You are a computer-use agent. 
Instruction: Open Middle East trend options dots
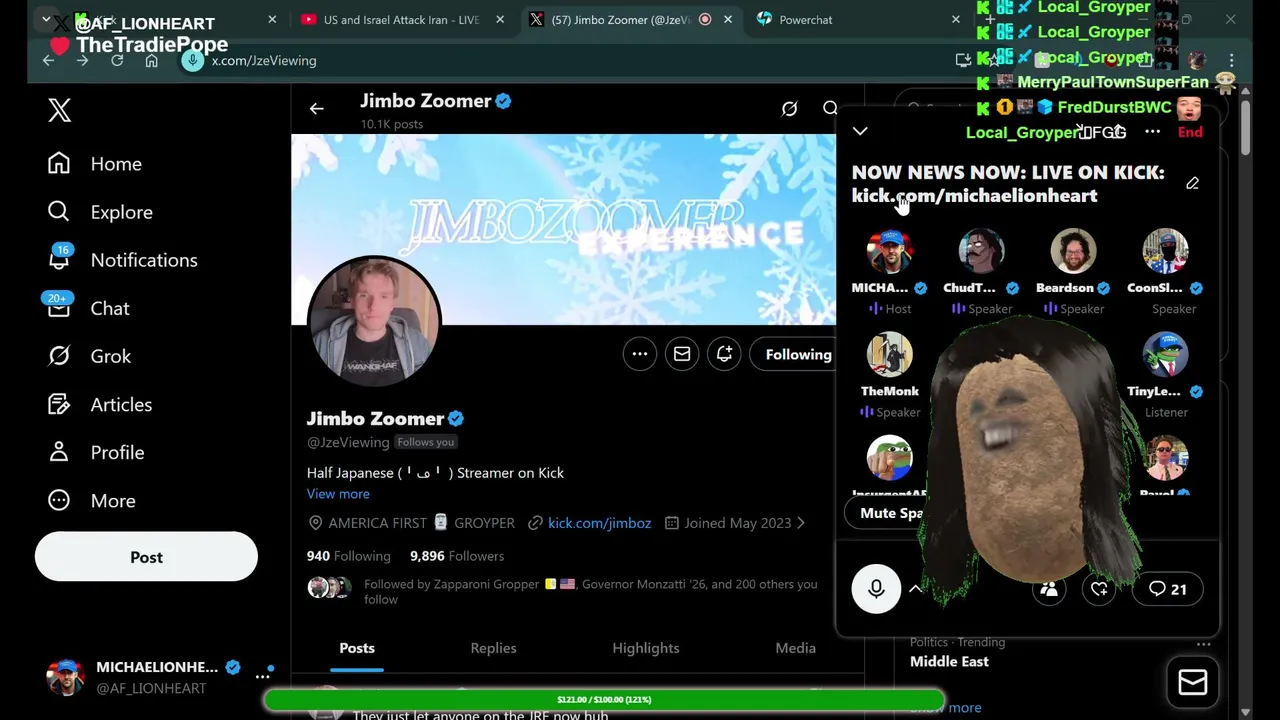[1203, 644]
